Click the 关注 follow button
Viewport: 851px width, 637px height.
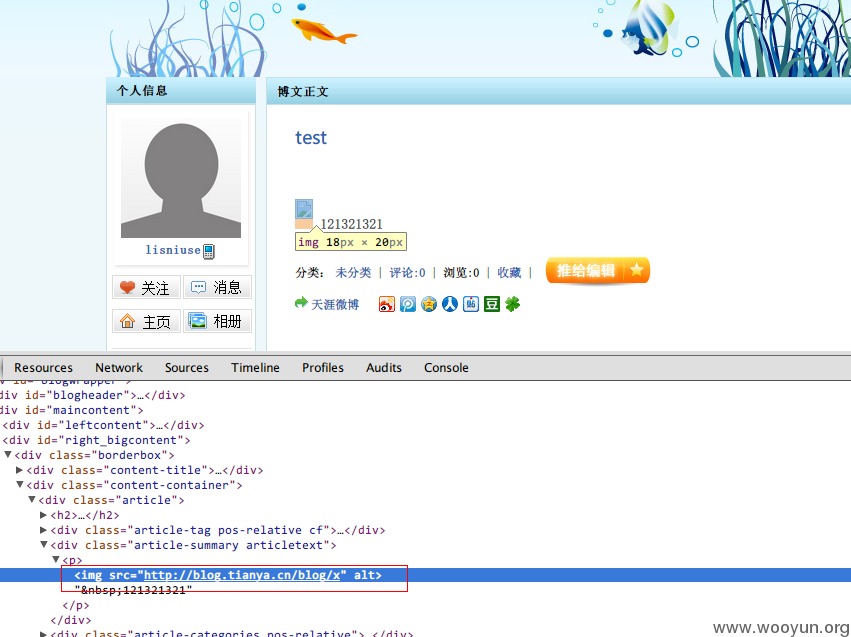click(x=146, y=287)
